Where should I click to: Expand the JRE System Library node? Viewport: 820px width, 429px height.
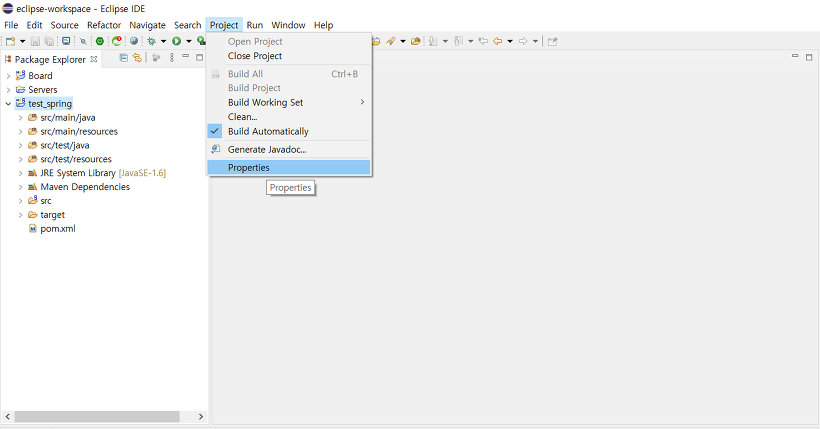[x=20, y=173]
